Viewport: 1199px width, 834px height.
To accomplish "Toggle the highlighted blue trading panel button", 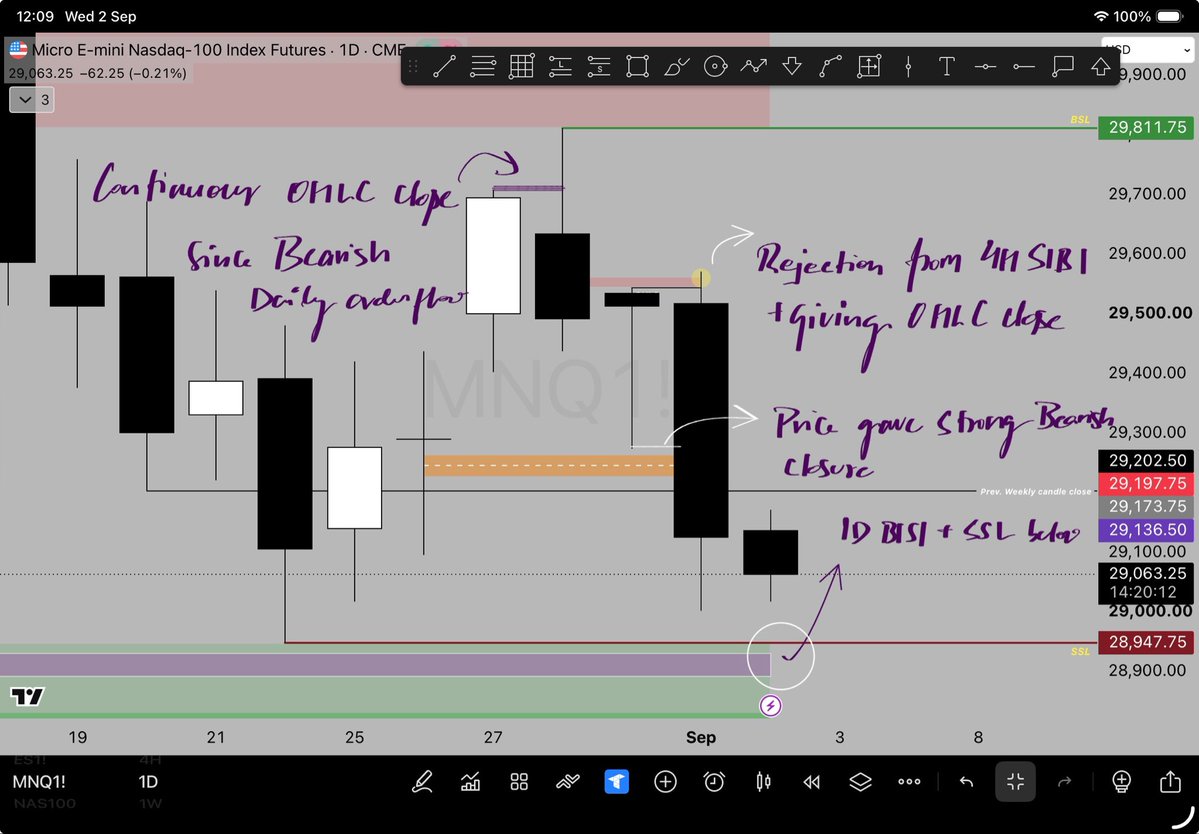I will point(616,781).
